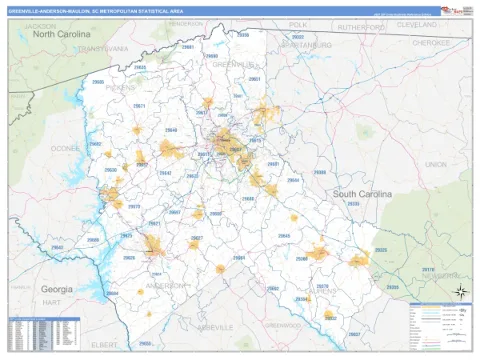Select ZIP code 29322 label
Image resolution: width=480 pixels, height=360 pixels.
298,37
